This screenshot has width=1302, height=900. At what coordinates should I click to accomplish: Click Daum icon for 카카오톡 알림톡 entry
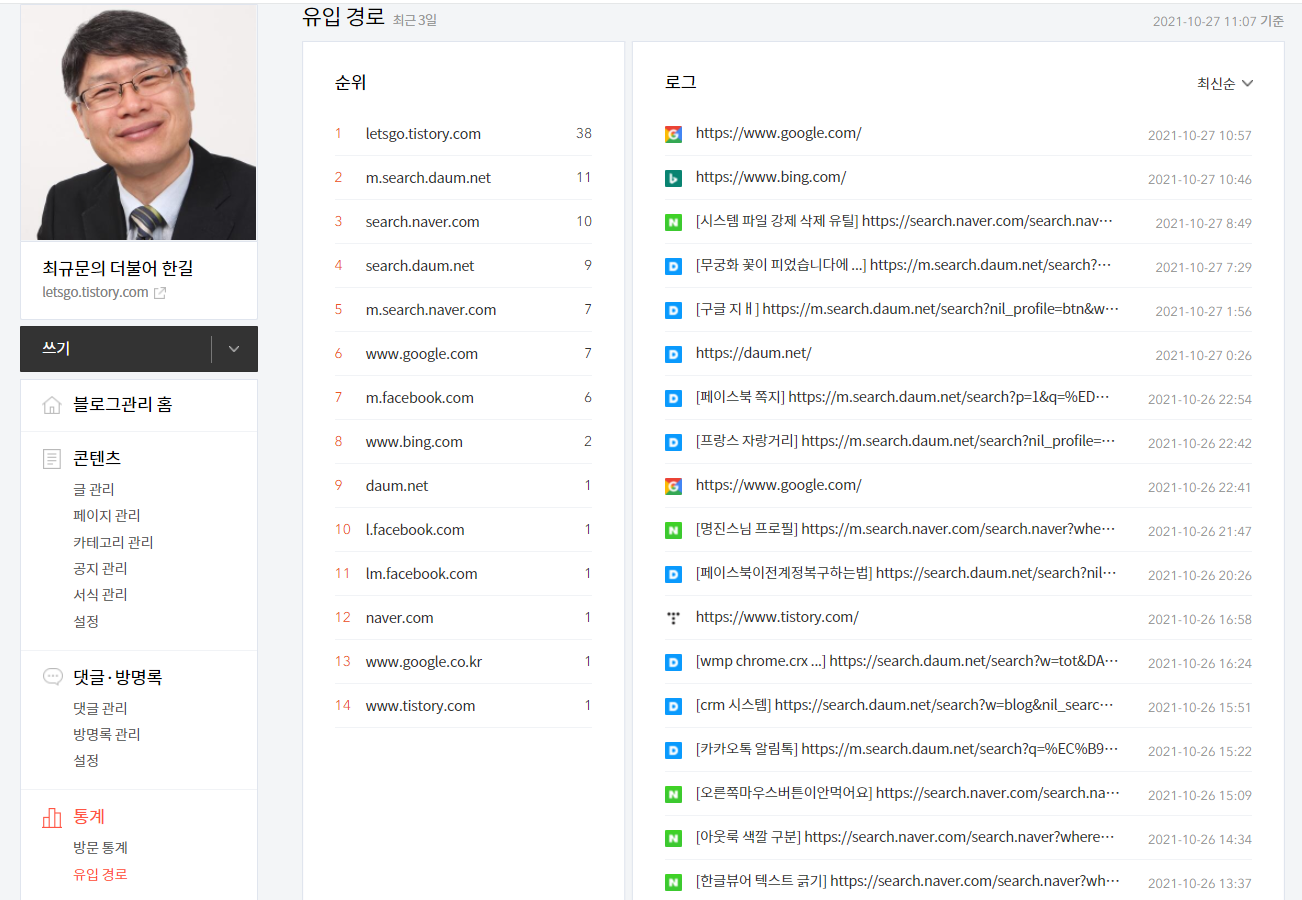coord(673,750)
